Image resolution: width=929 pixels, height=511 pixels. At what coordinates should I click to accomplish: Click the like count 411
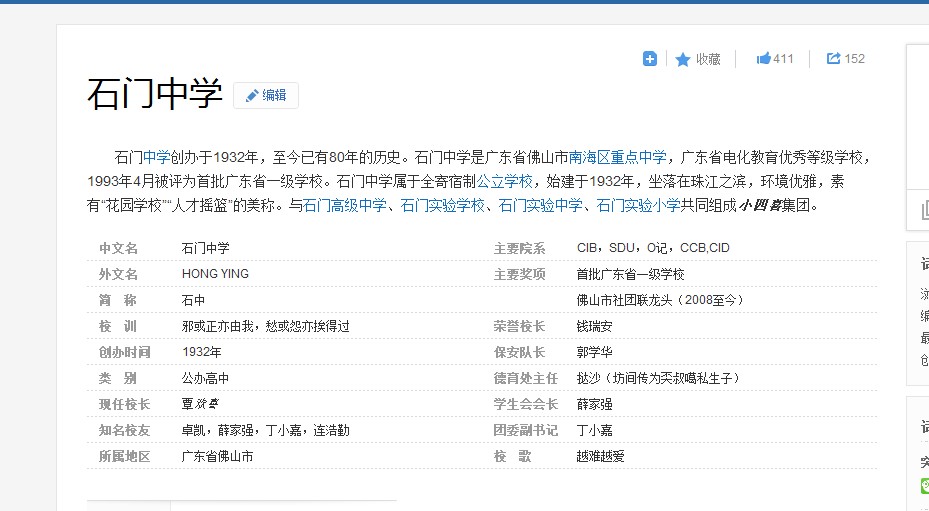point(783,59)
